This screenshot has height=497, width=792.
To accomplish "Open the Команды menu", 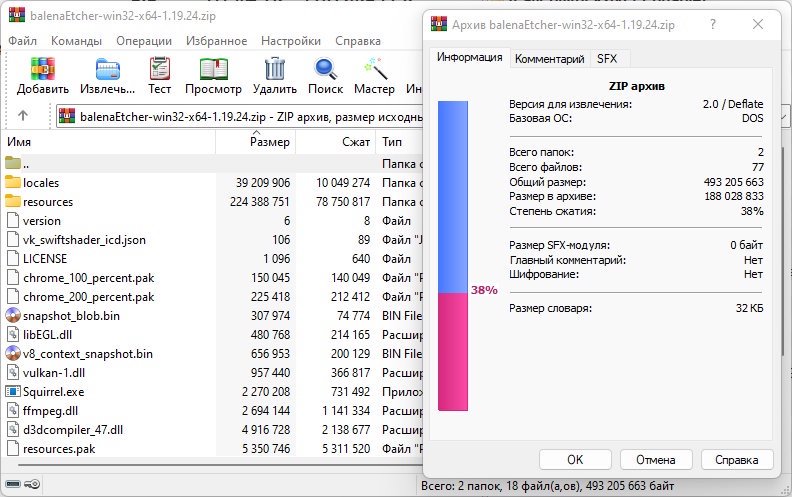I will coord(76,41).
